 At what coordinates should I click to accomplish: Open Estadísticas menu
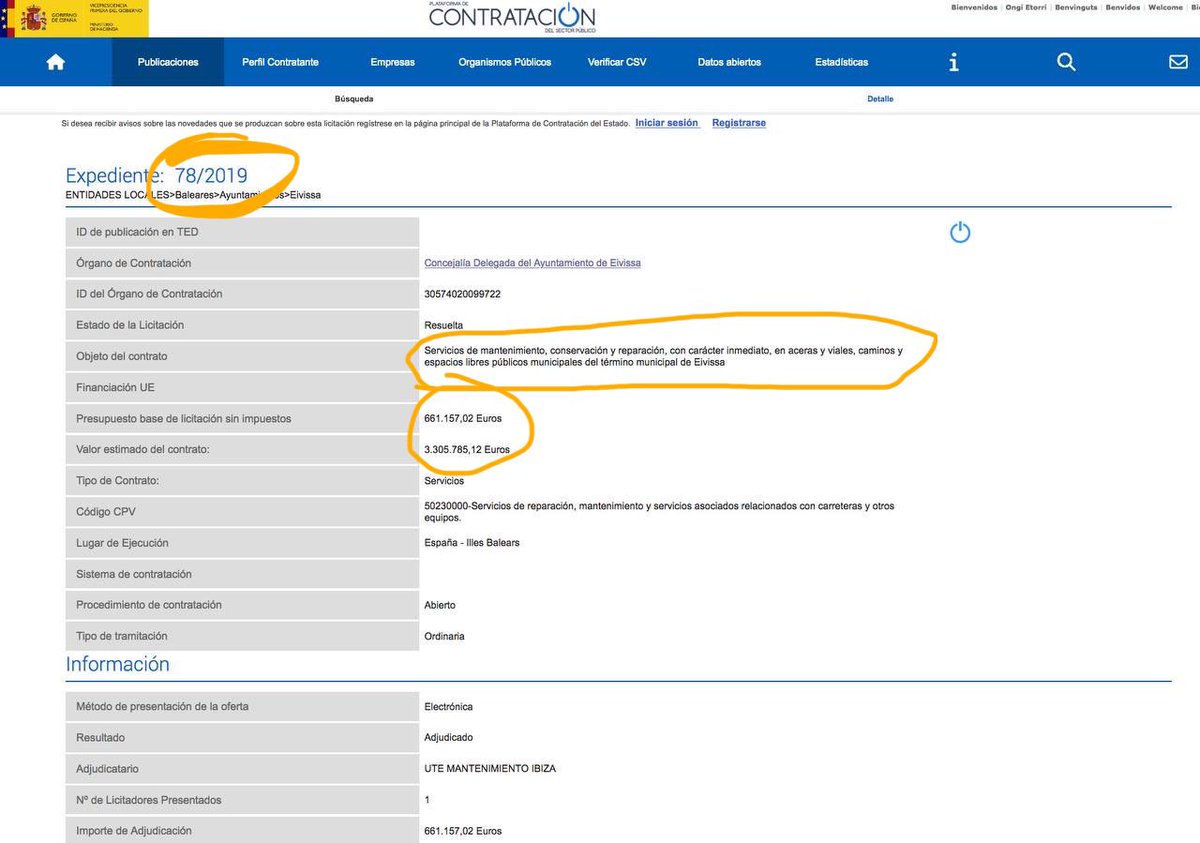click(841, 62)
